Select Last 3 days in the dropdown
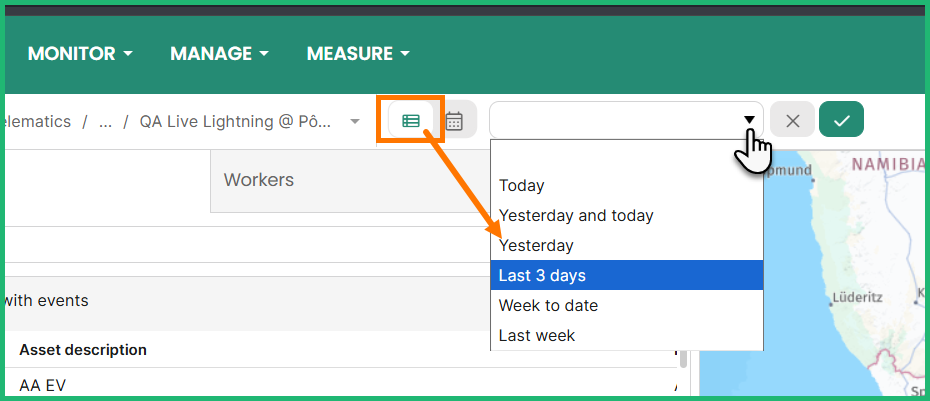 (543, 275)
